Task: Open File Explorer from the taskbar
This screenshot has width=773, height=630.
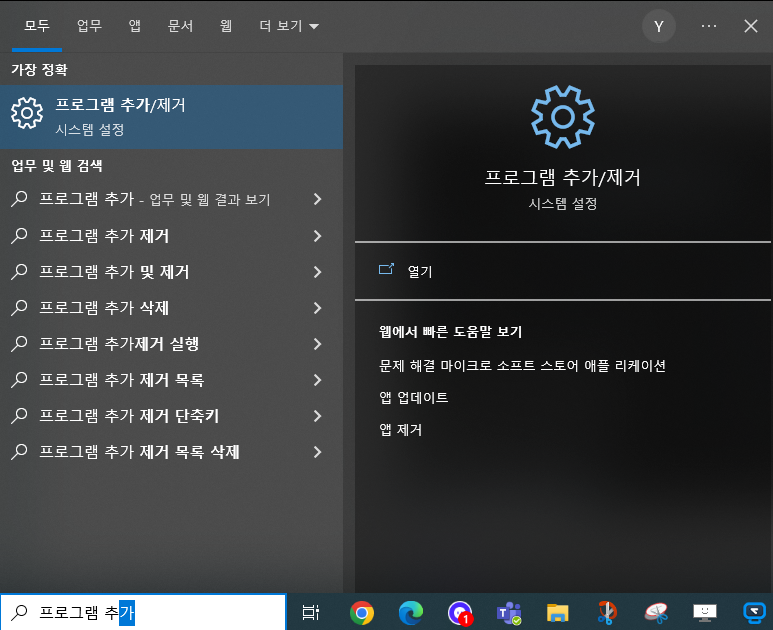Action: click(558, 613)
